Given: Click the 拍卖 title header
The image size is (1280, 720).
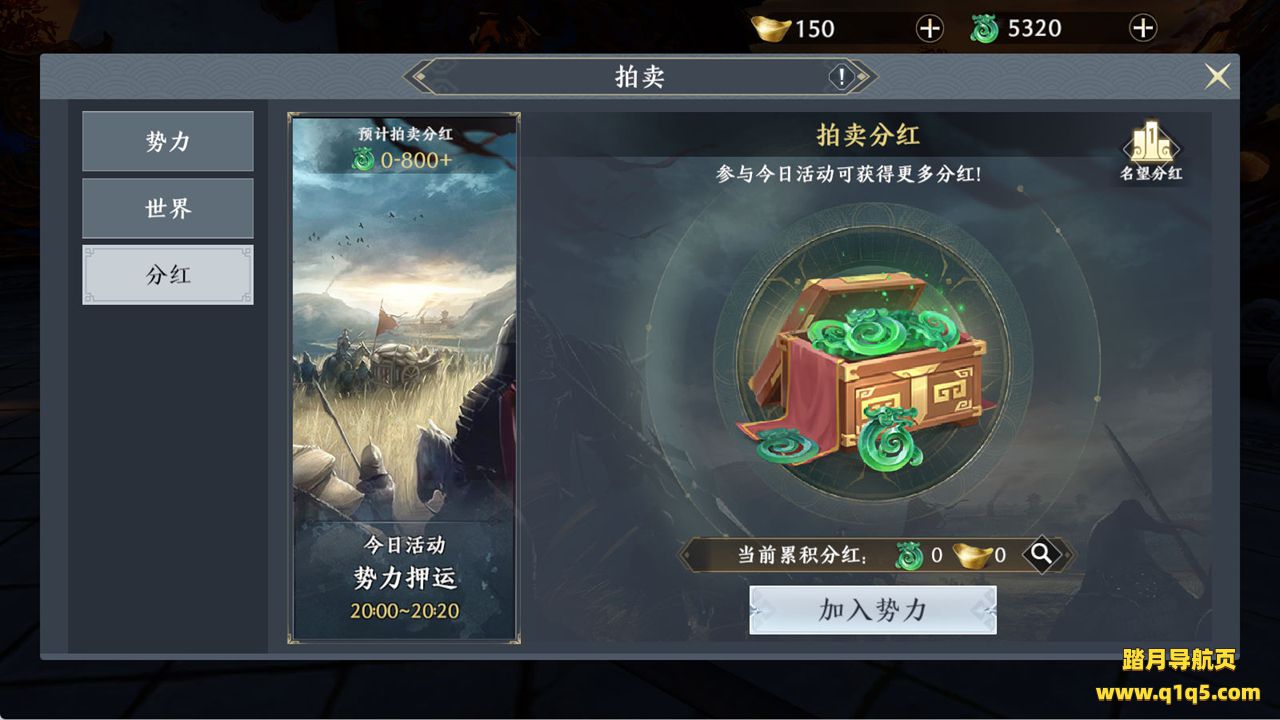Looking at the screenshot, I should click(640, 77).
